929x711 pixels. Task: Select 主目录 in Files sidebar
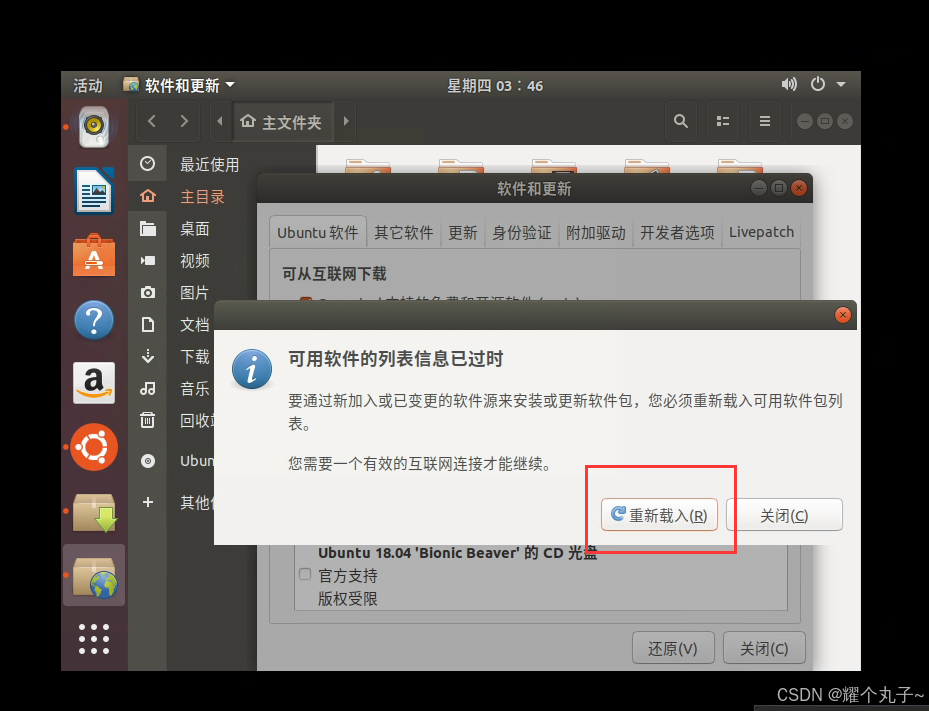click(202, 197)
